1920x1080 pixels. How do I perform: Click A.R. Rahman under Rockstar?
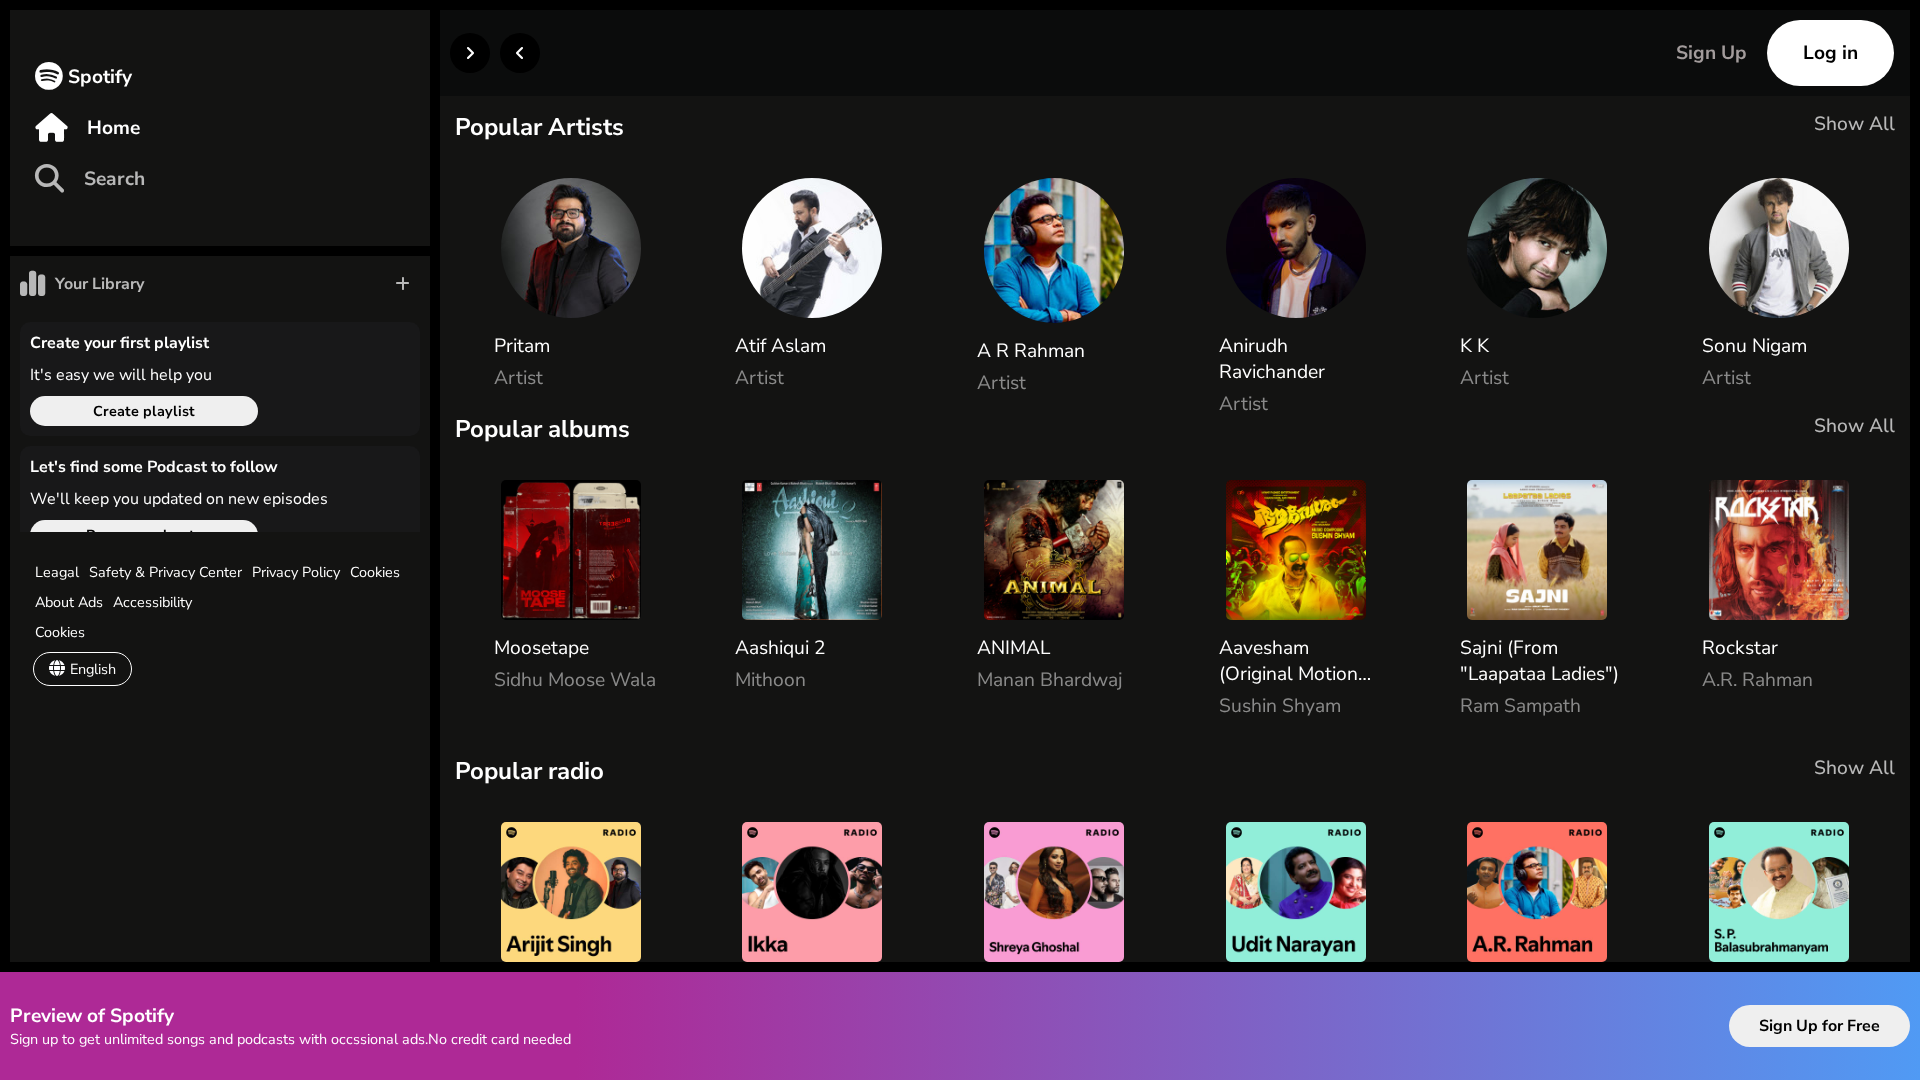coord(1757,680)
